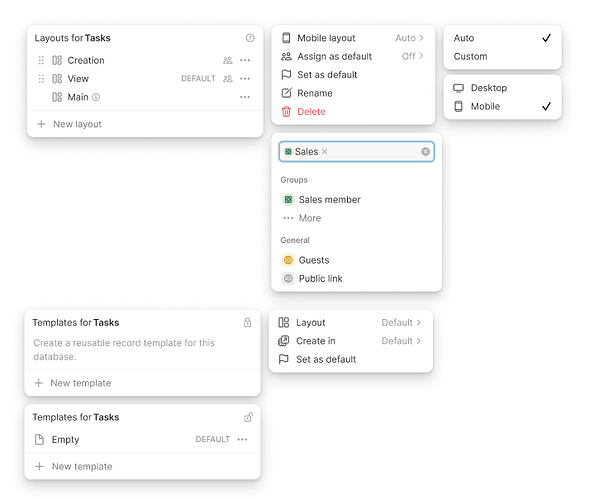Click the info icon next to Main
The width and height of the screenshot is (589, 500).
click(96, 97)
